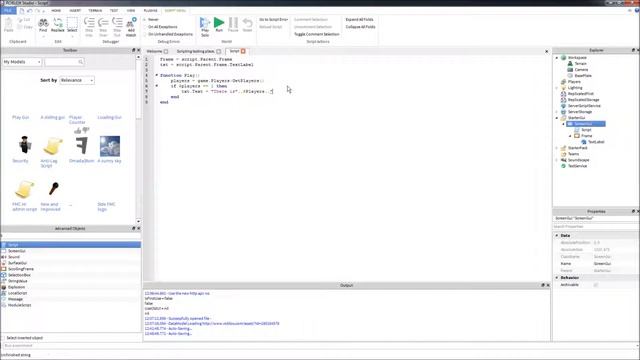
Task: Click the Step Into debugger icon
Action: (89, 22)
